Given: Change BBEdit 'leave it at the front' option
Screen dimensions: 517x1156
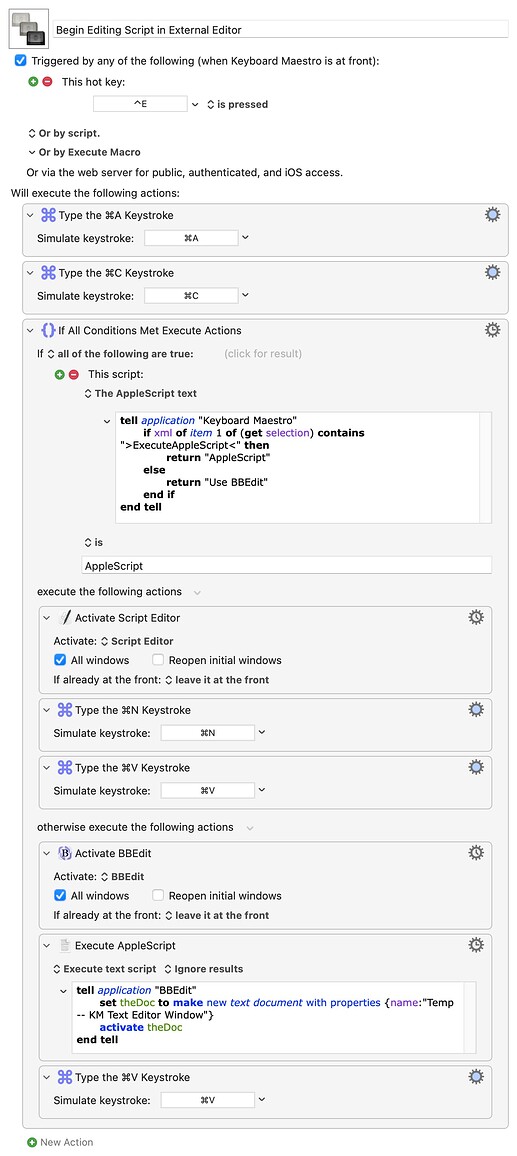Looking at the screenshot, I should point(217,915).
